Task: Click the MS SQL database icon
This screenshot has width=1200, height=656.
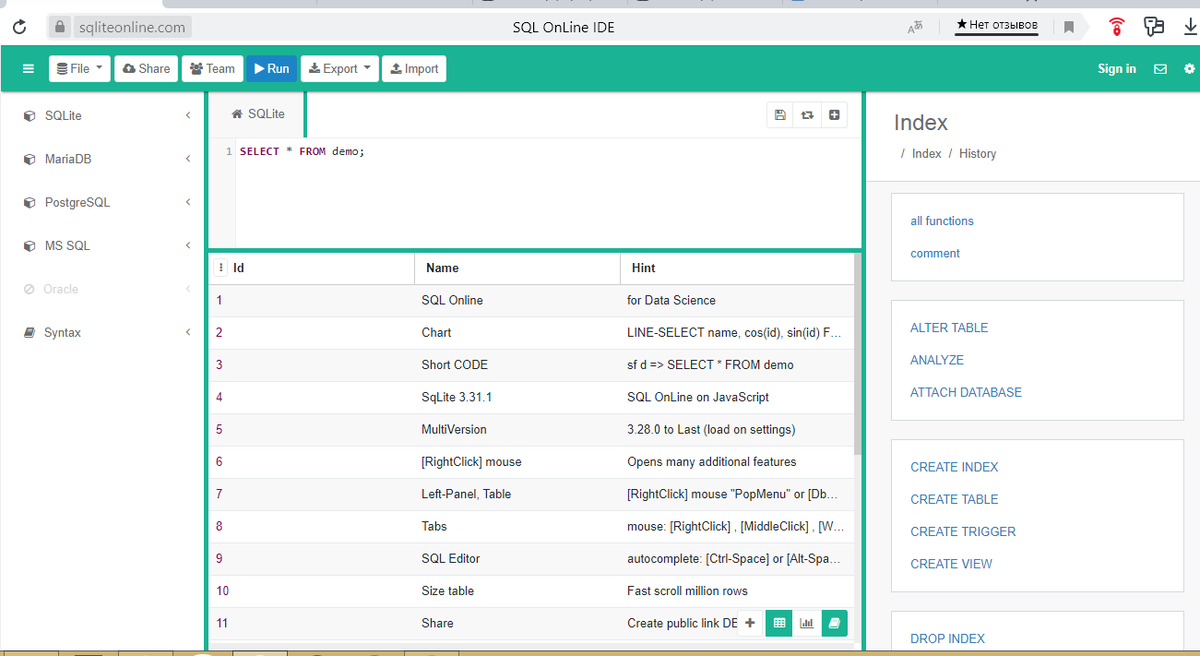Action: point(28,245)
